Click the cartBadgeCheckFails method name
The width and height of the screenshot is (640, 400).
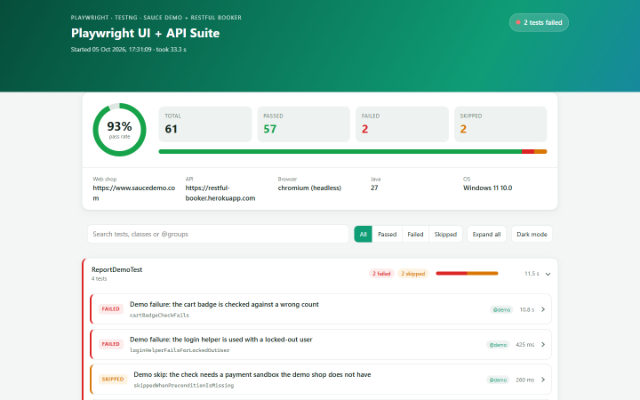click(160, 316)
